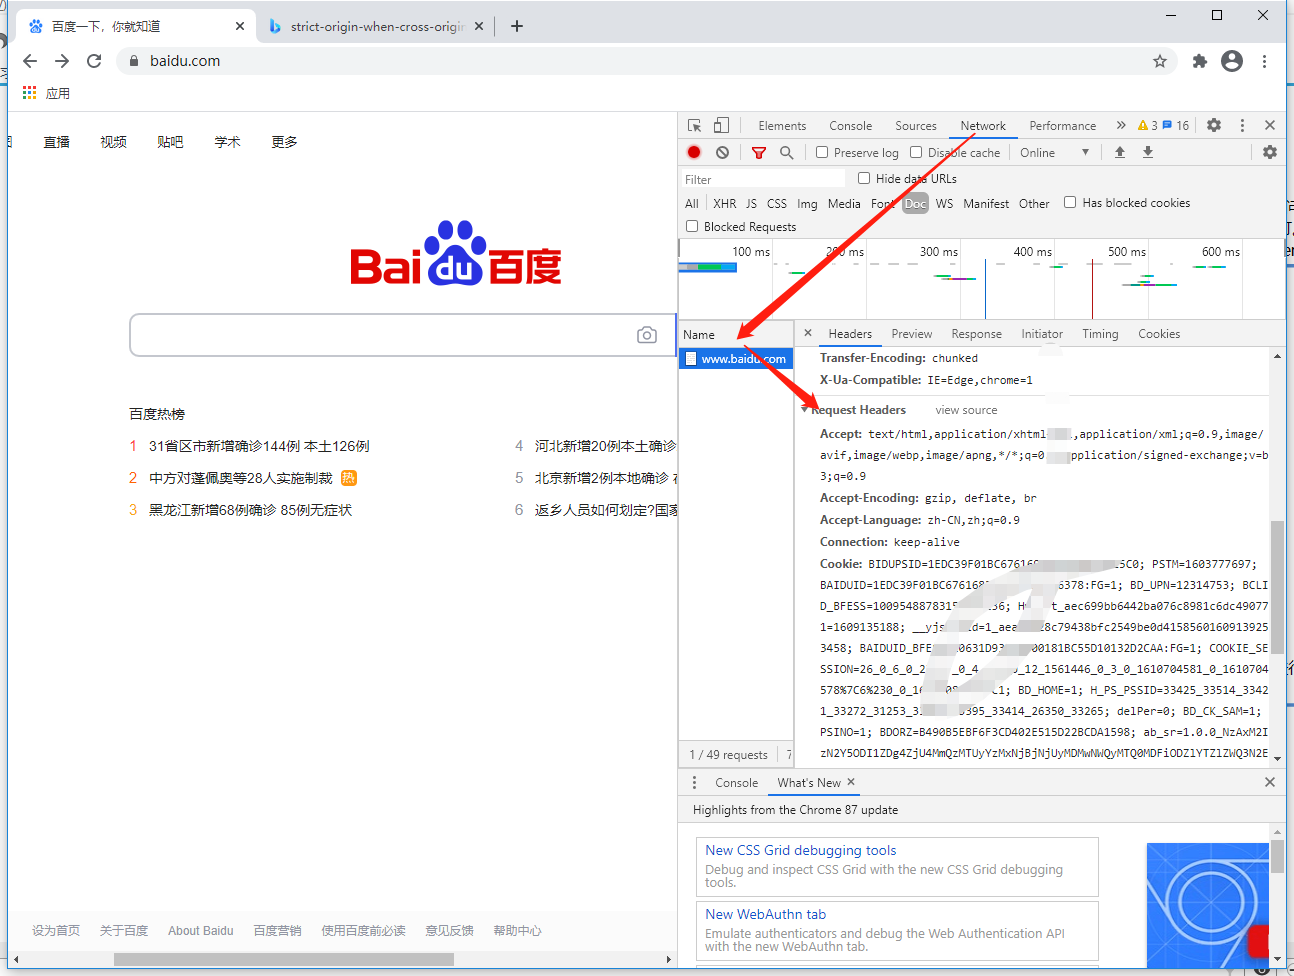Click the view source link
The height and width of the screenshot is (976, 1294).
click(x=965, y=409)
